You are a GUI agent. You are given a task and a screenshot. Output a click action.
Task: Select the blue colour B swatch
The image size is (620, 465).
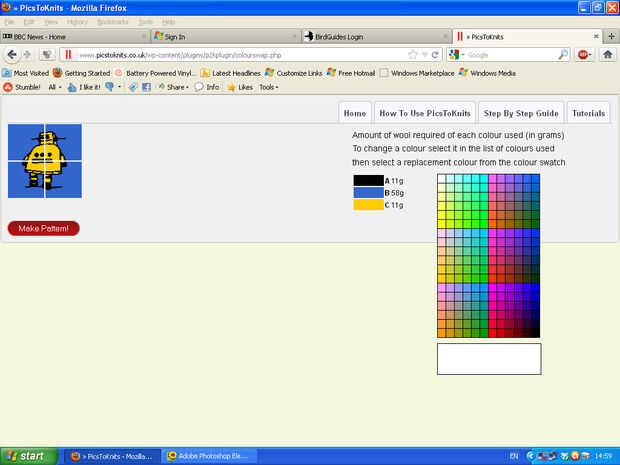368,193
